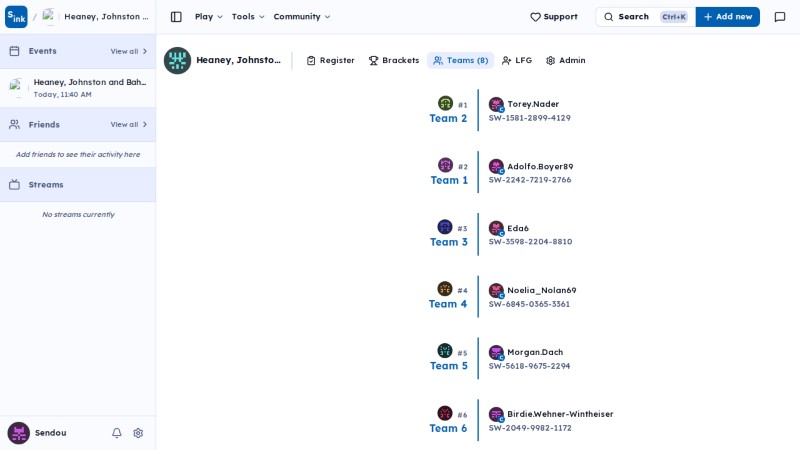Screen dimensions: 800x450
Task: Open the settings gear beside Sendou
Action: (x=138, y=433)
